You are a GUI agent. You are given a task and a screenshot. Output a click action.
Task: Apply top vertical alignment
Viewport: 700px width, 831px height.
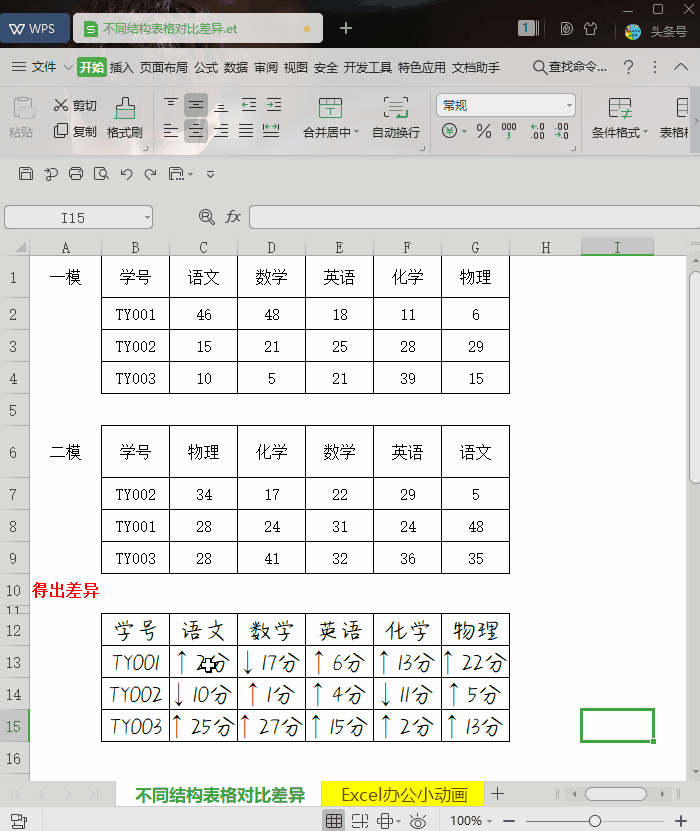(170, 105)
